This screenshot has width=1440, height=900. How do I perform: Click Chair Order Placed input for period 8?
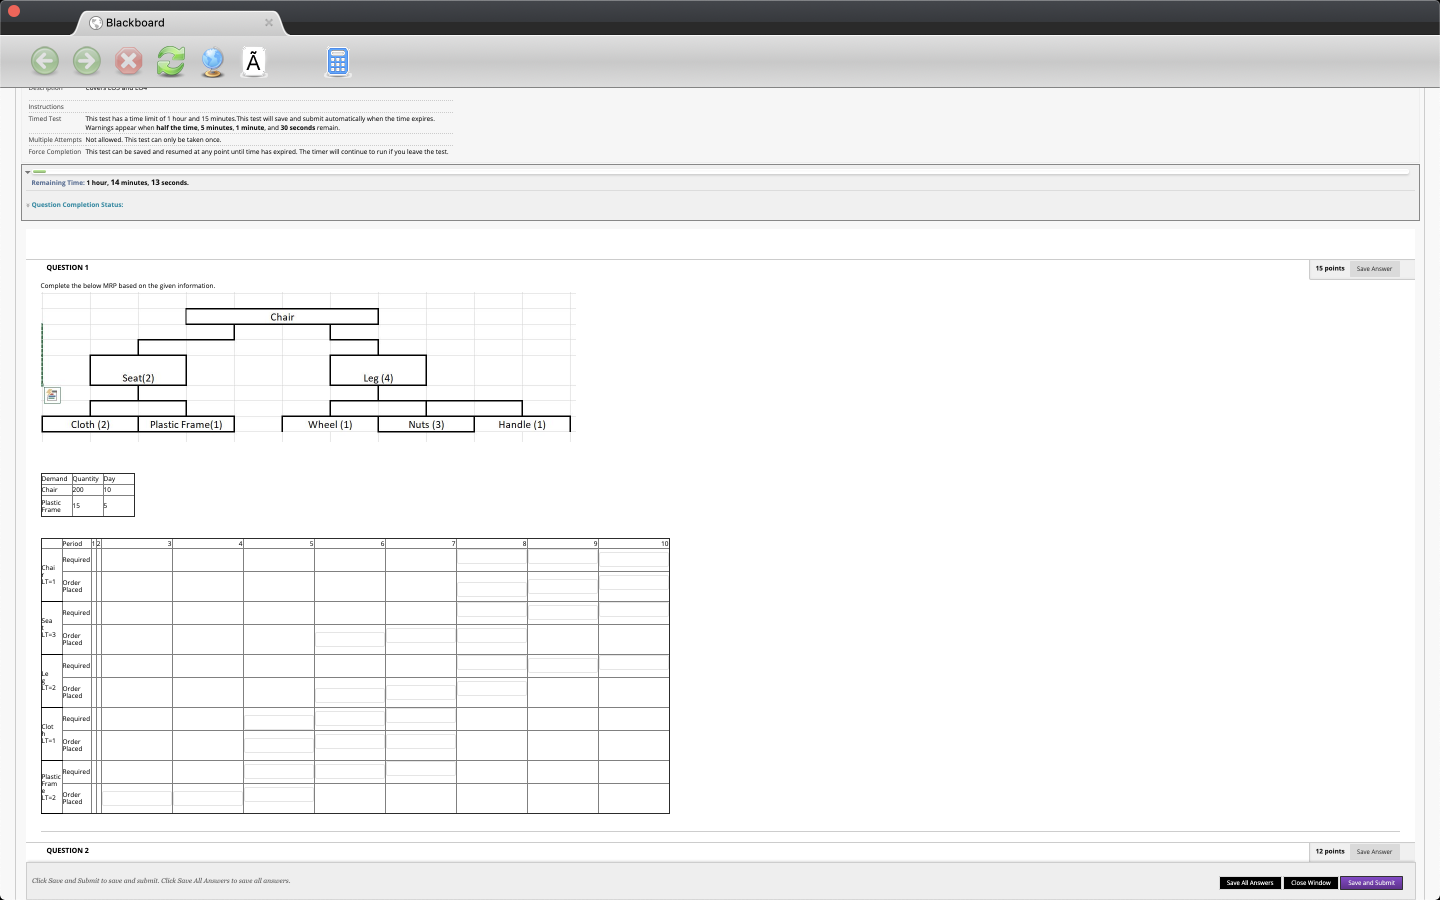point(492,588)
